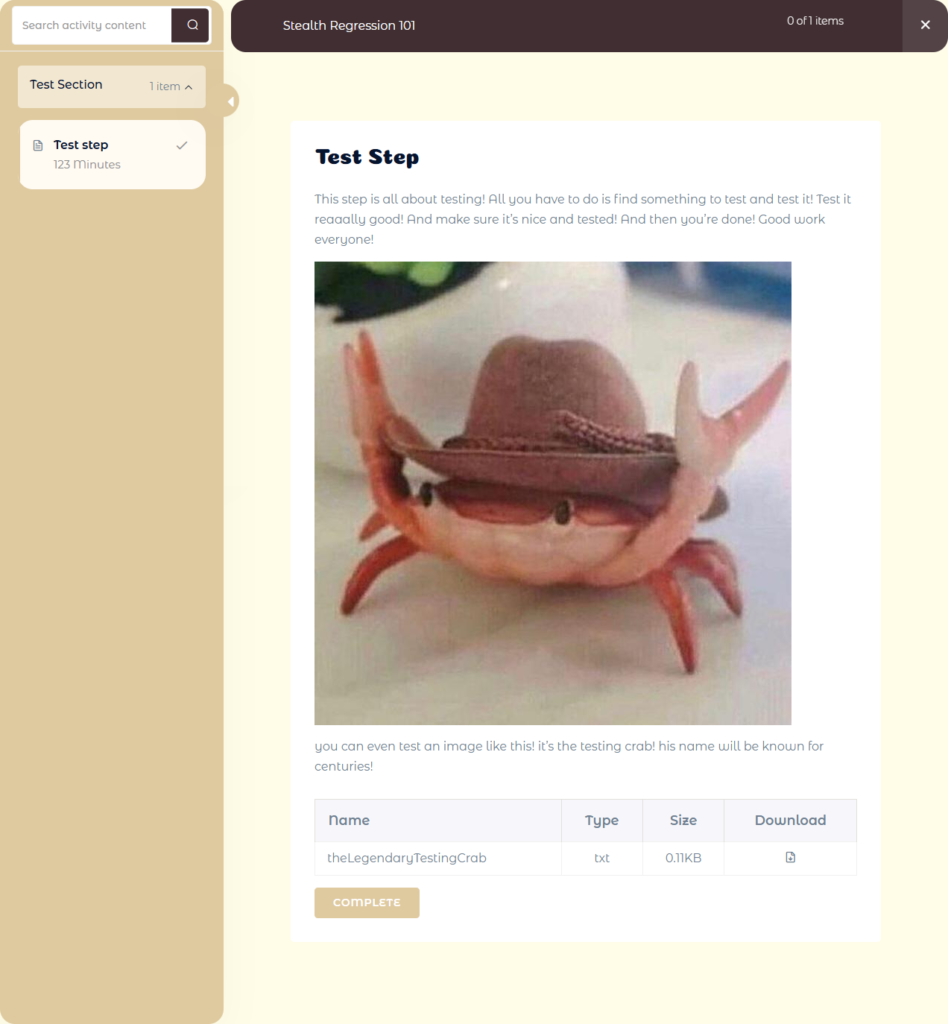The height and width of the screenshot is (1024, 948).
Task: Collapse the sidebar using the arrow handle
Action: 230,101
